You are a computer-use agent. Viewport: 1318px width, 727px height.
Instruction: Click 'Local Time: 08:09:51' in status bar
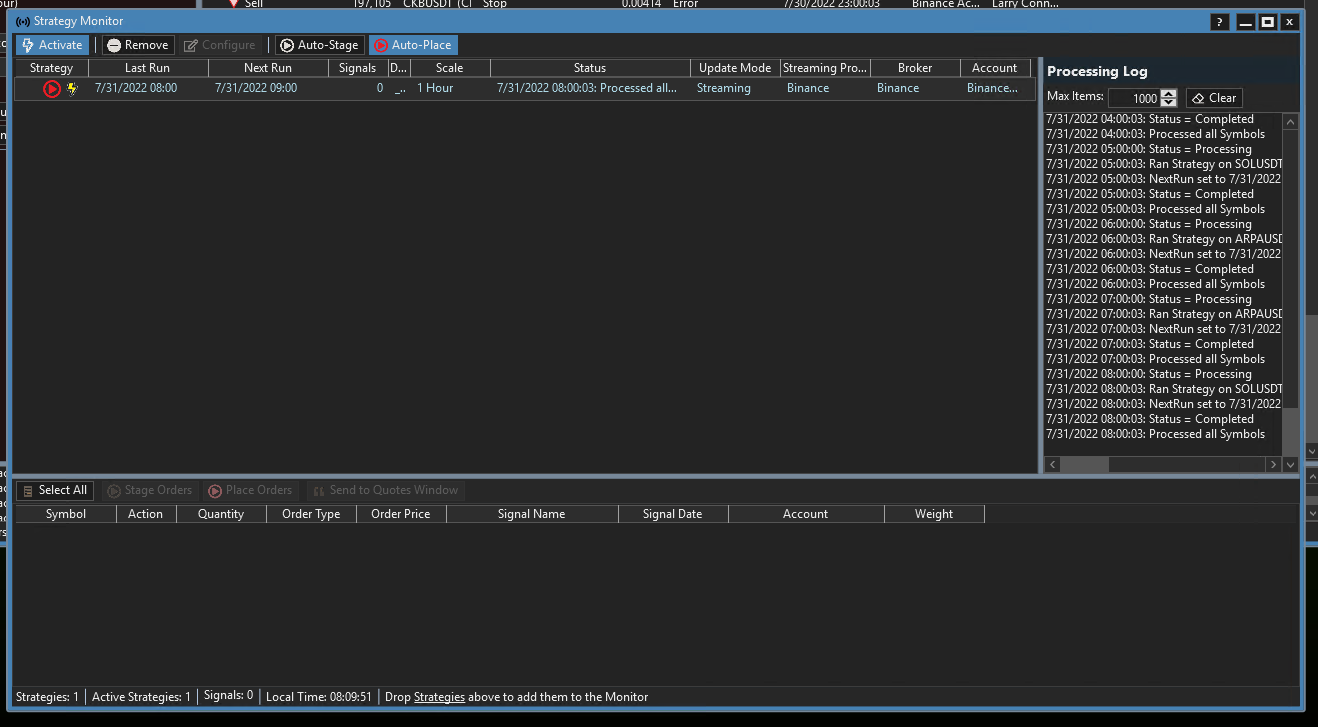[x=319, y=697]
